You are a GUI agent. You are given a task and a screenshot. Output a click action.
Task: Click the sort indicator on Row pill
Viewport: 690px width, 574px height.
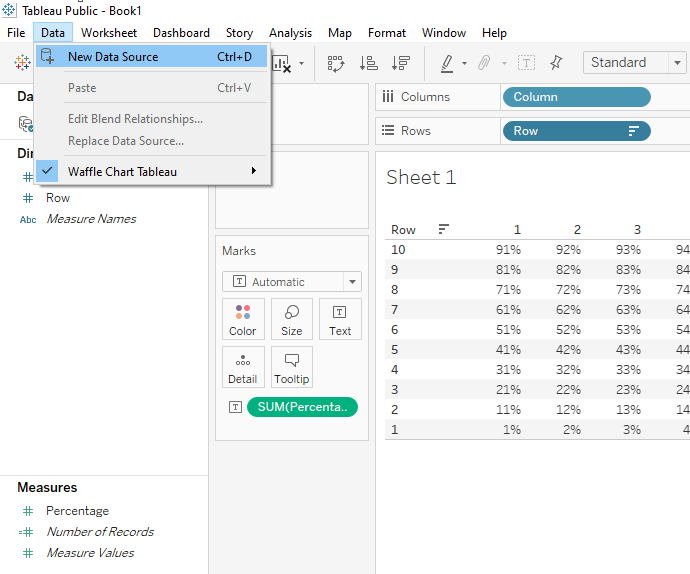click(633, 131)
